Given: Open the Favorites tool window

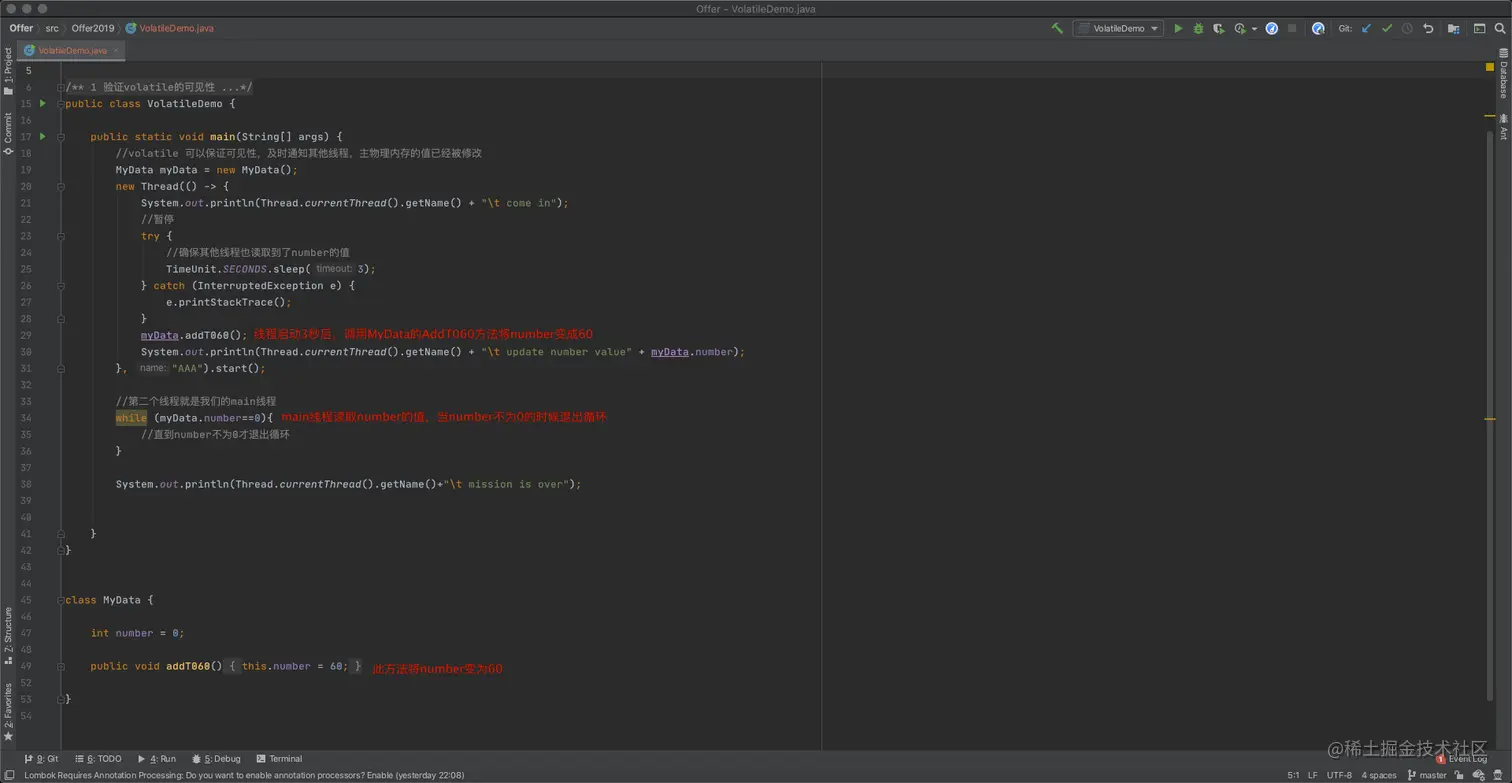Looking at the screenshot, I should [8, 712].
